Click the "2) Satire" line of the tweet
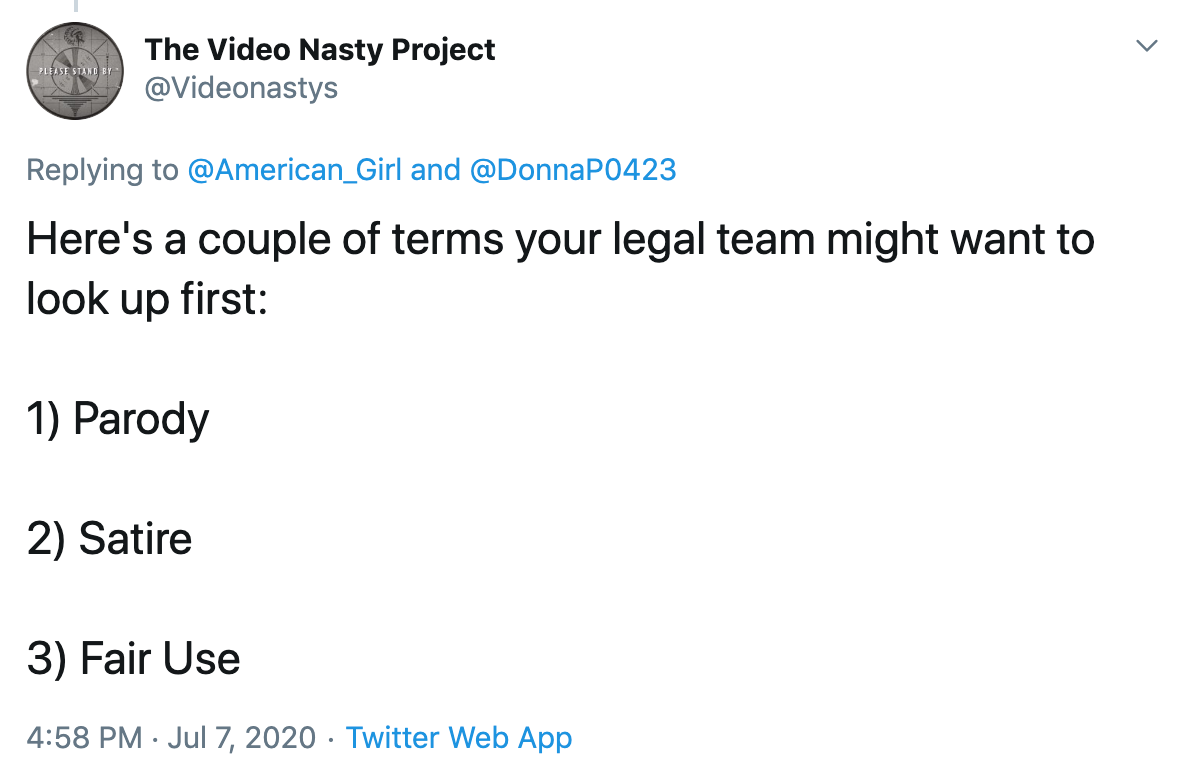Screen dimensions: 1180x782 [x=110, y=539]
